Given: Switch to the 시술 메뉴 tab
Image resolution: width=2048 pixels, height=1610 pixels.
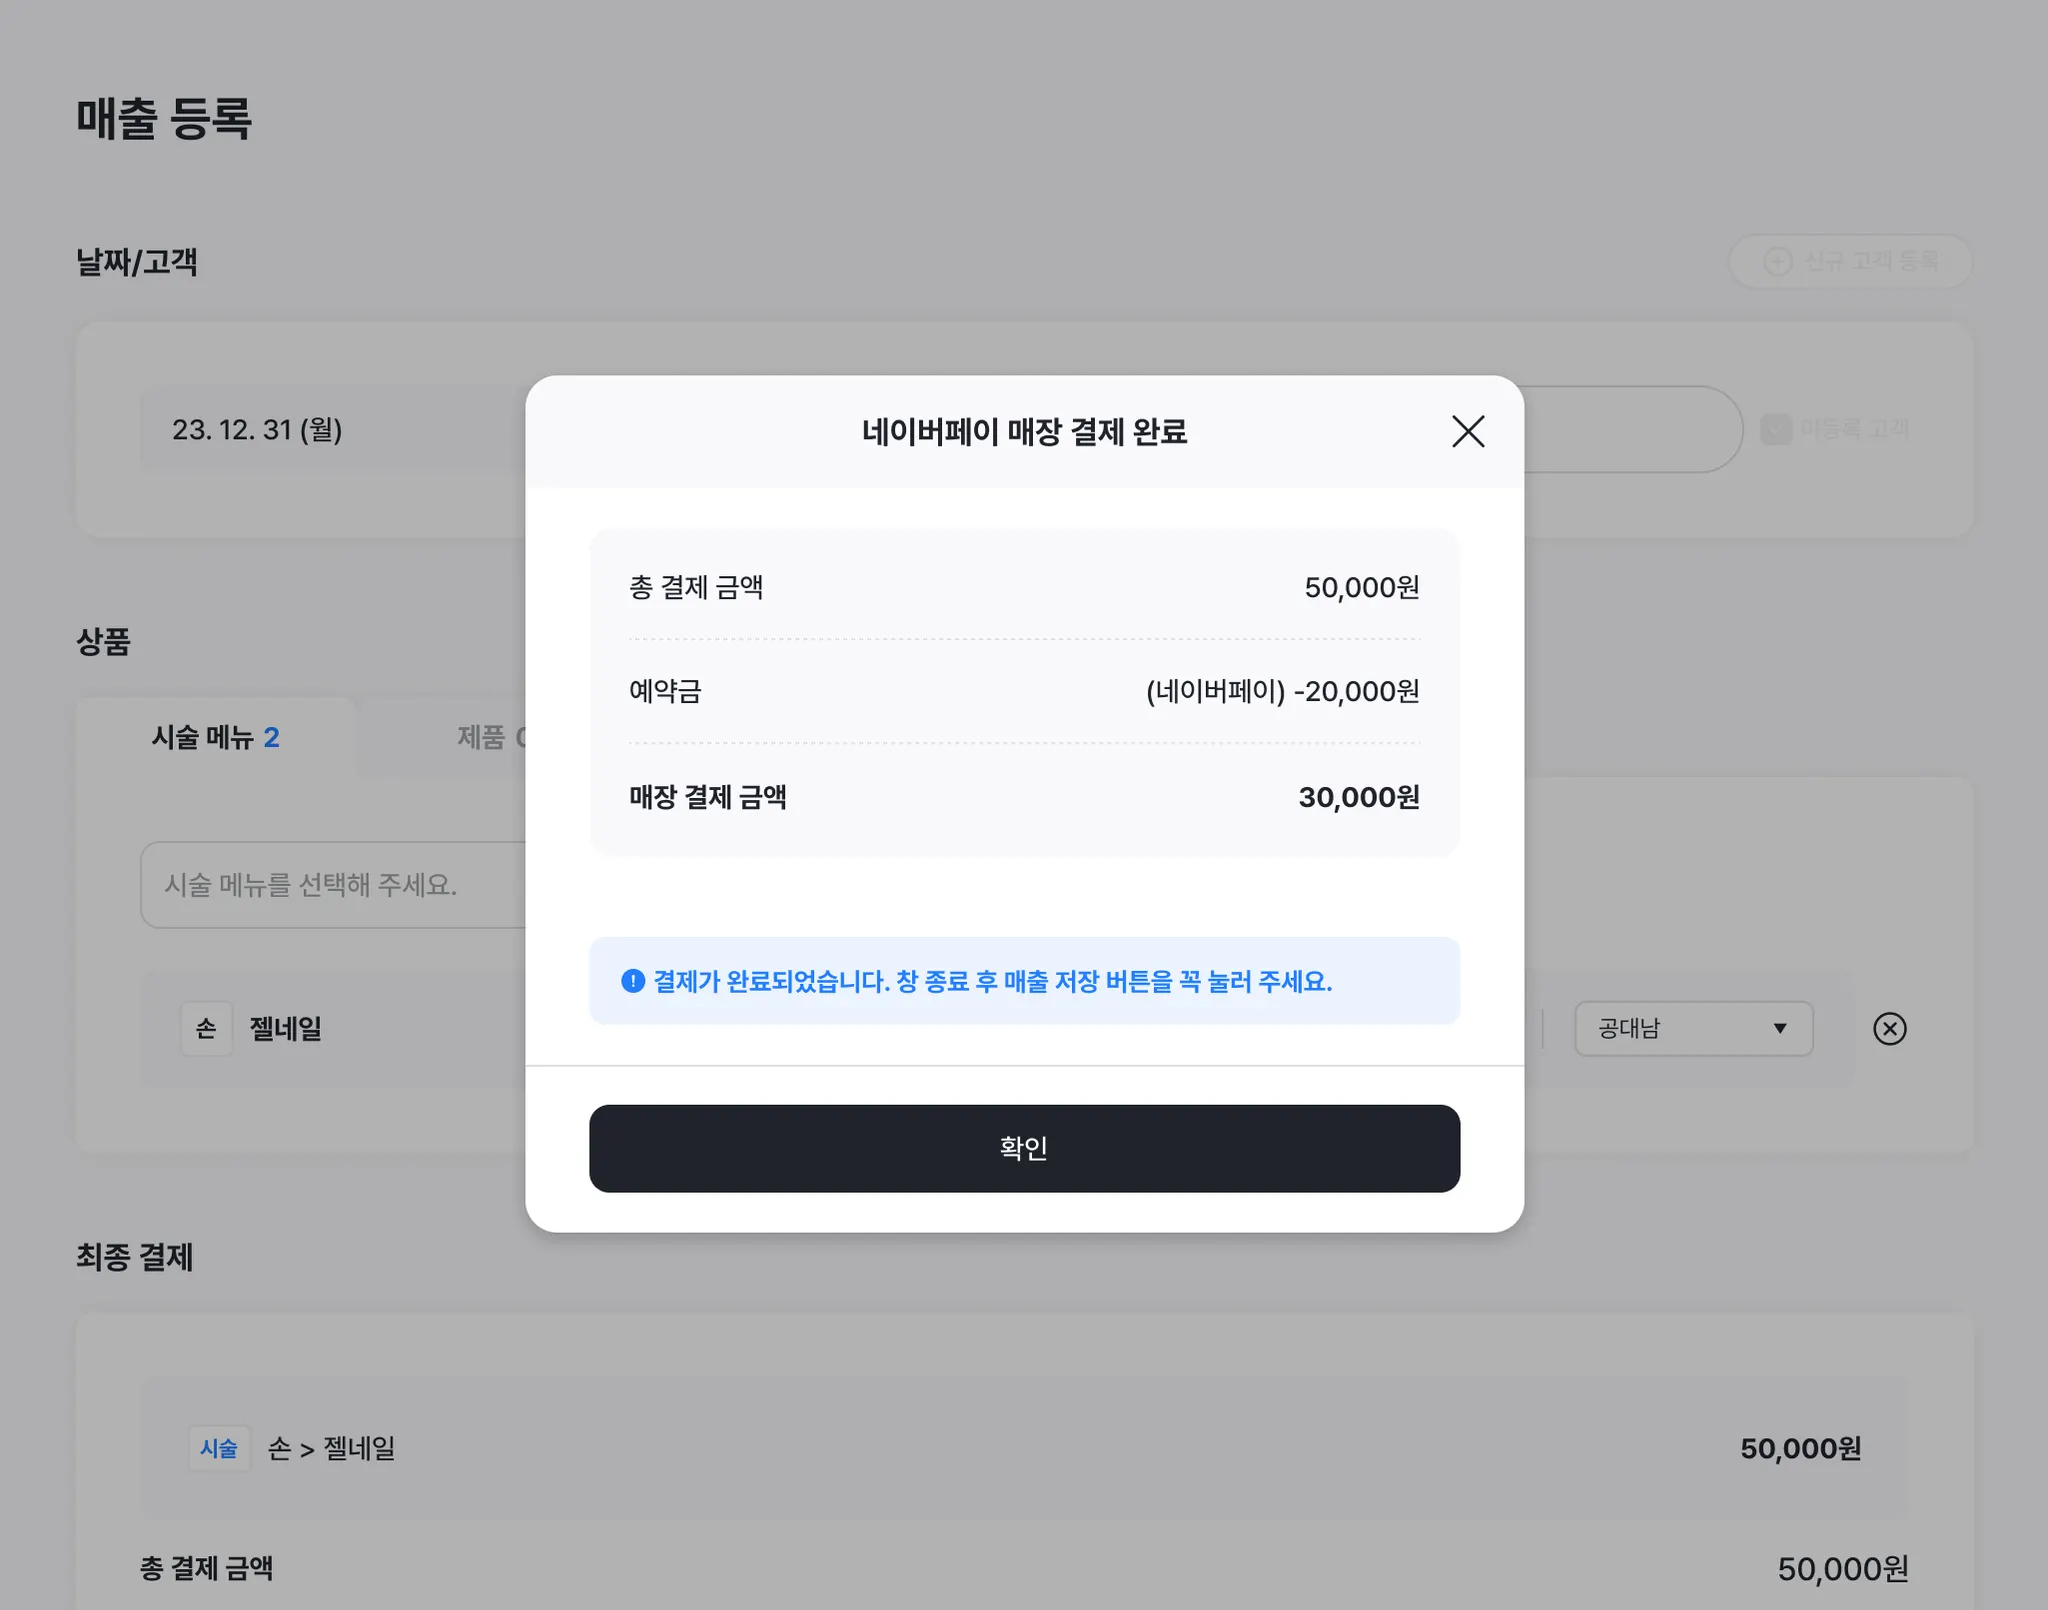Looking at the screenshot, I should coord(215,737).
